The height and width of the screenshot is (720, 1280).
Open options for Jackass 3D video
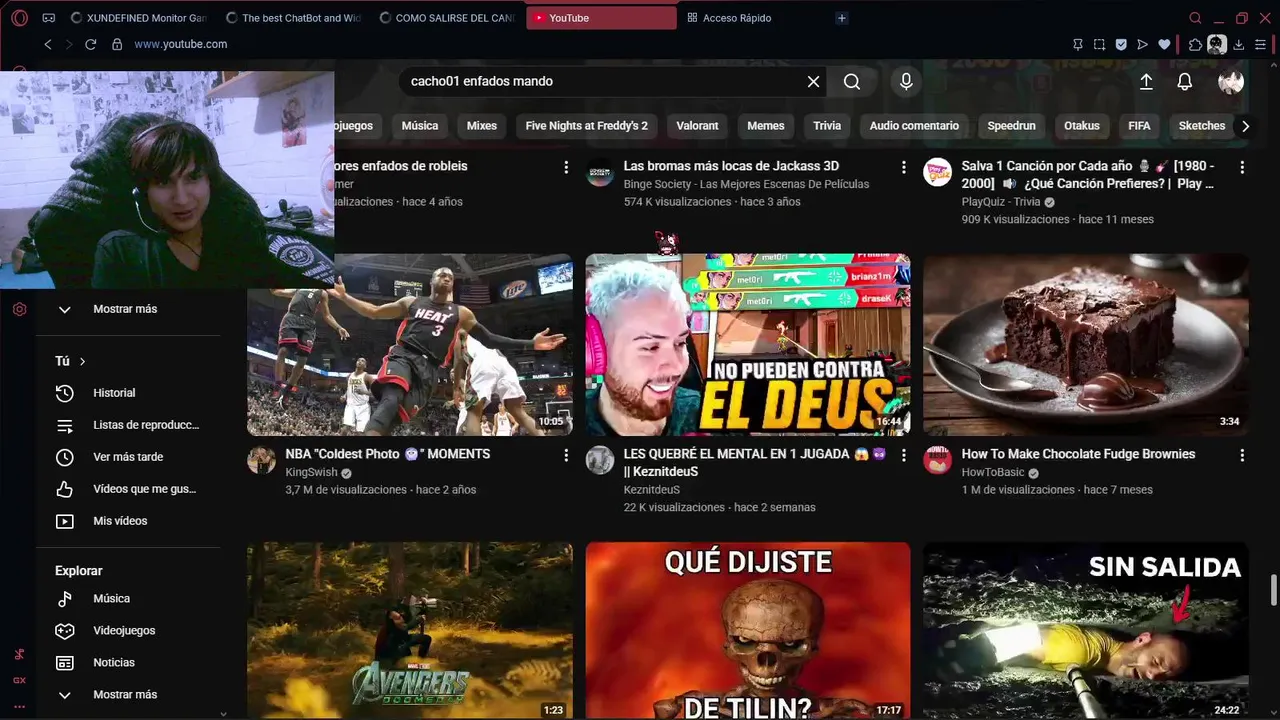[904, 167]
